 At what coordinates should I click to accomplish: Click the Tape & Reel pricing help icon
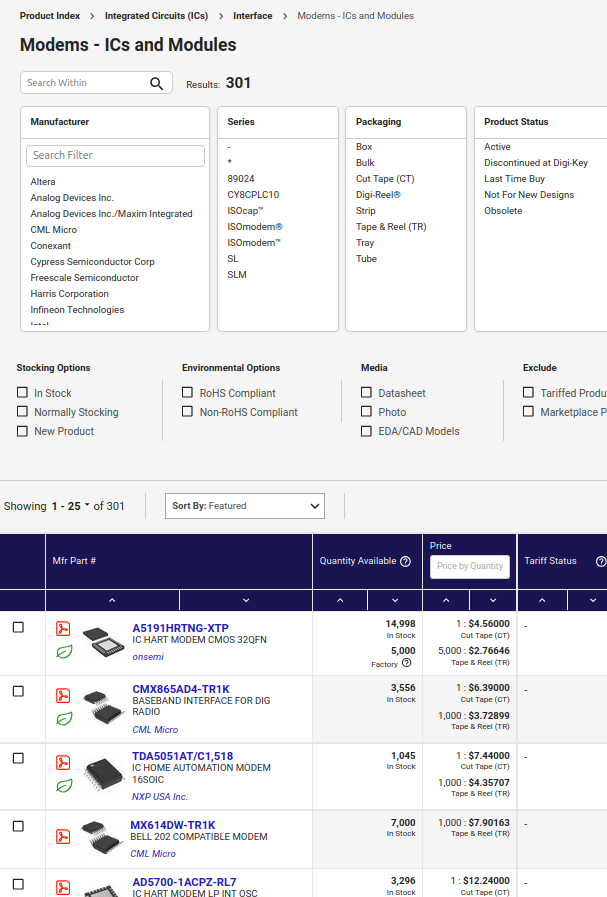coord(406,663)
